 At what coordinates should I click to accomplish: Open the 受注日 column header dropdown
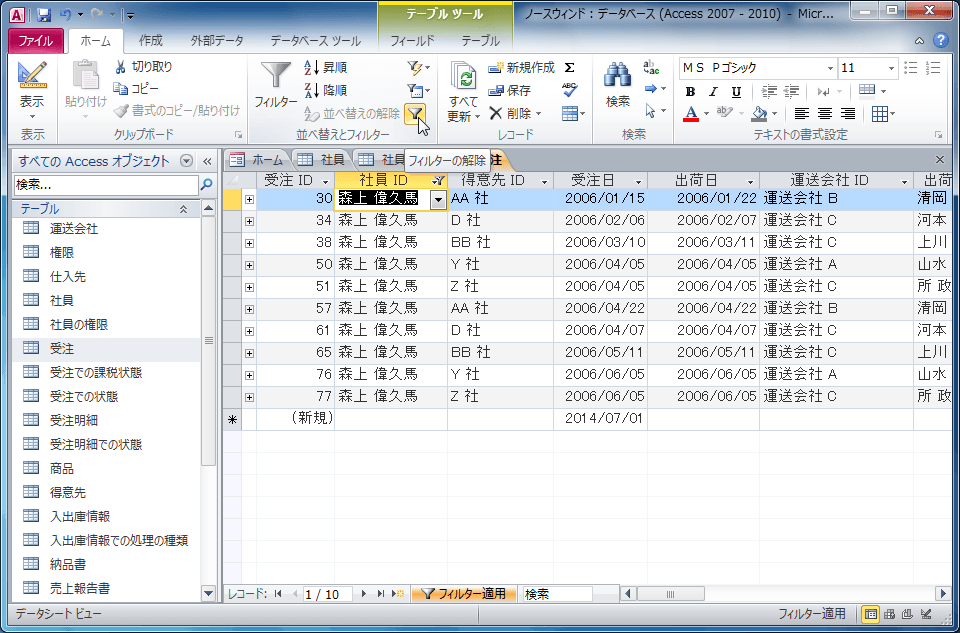tap(638, 182)
